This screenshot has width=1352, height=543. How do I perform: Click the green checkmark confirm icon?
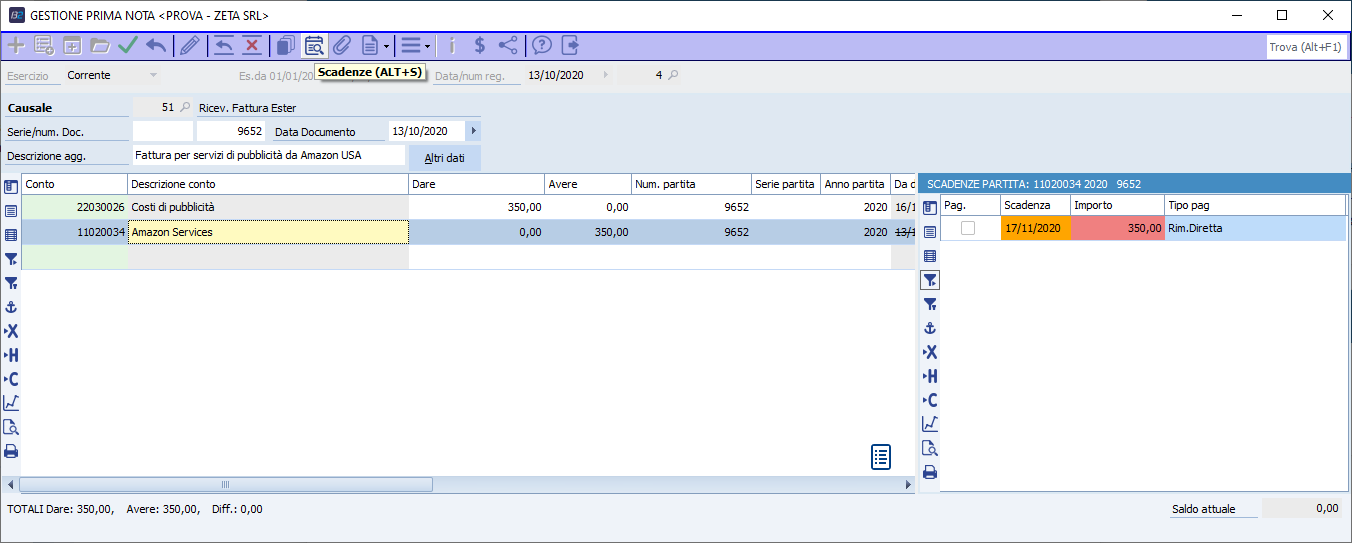pyautogui.click(x=128, y=45)
